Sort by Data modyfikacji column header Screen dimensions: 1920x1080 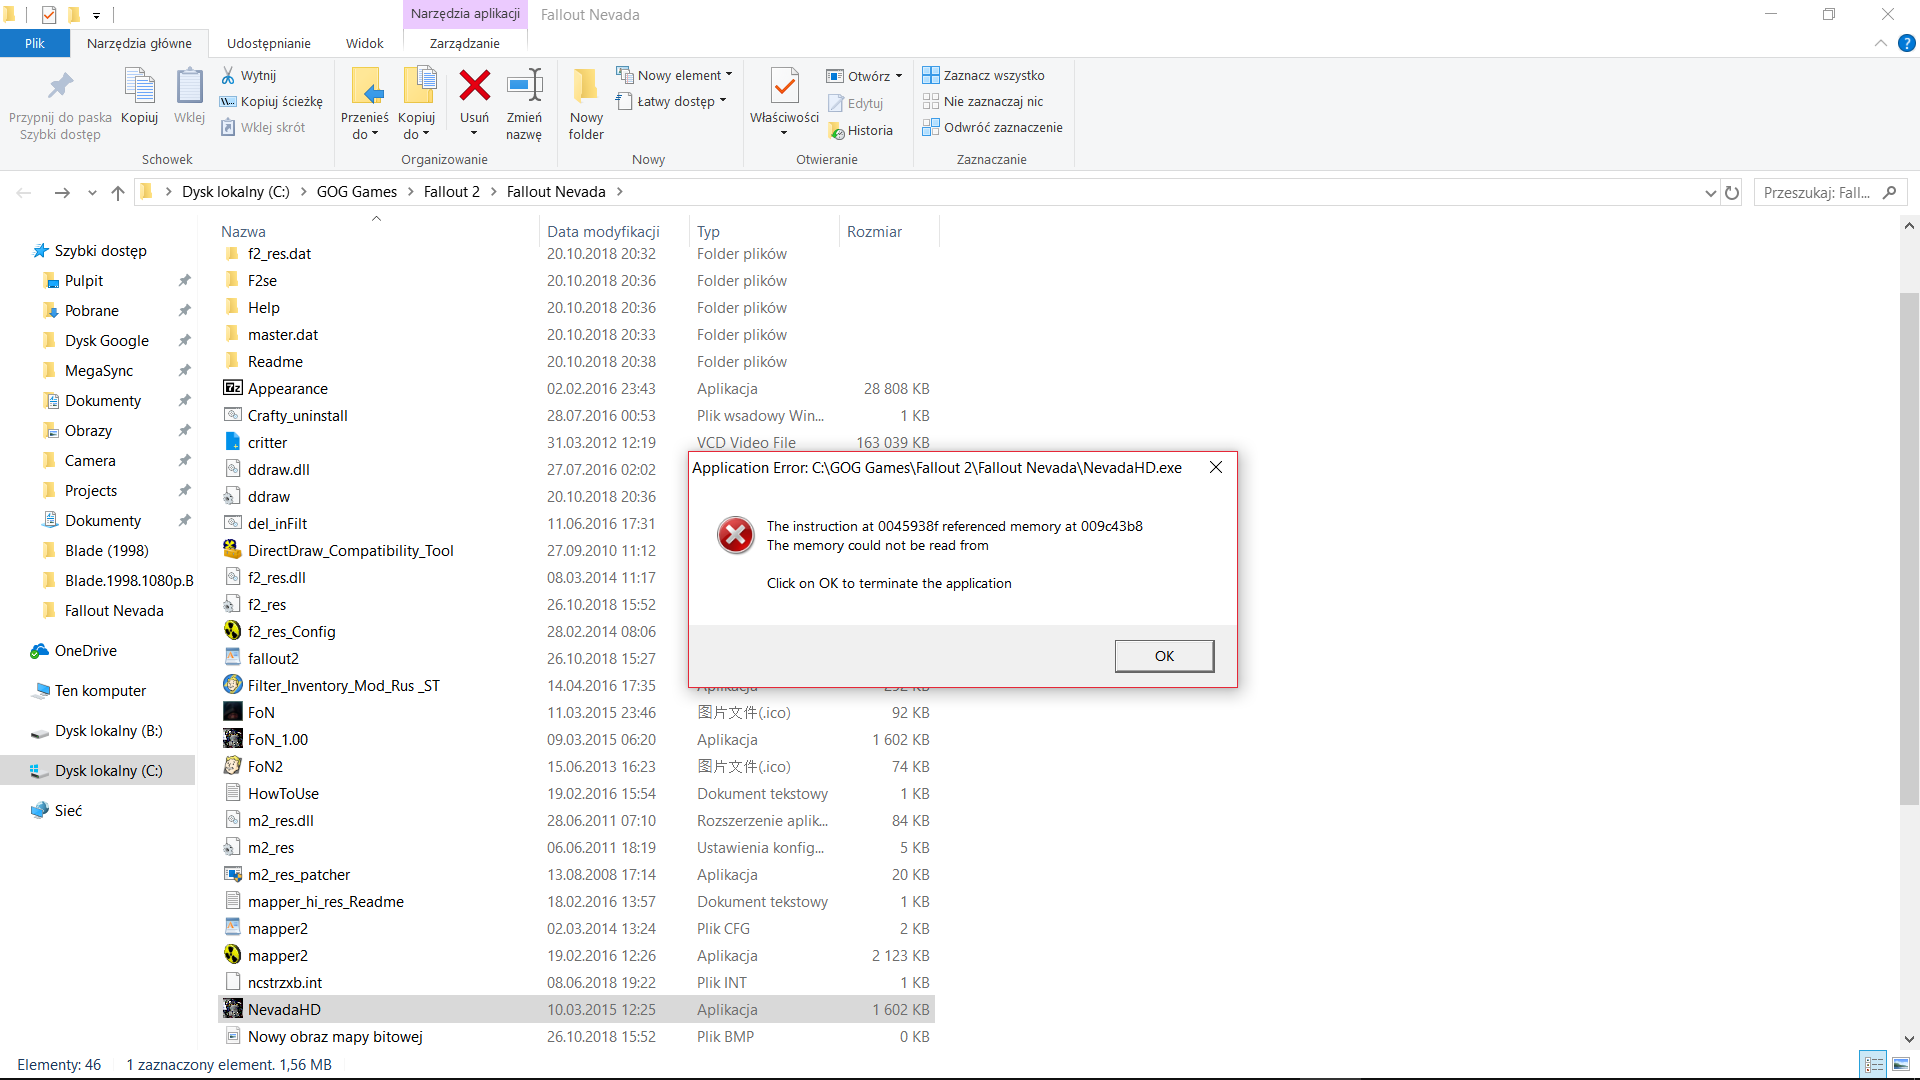pos(603,231)
